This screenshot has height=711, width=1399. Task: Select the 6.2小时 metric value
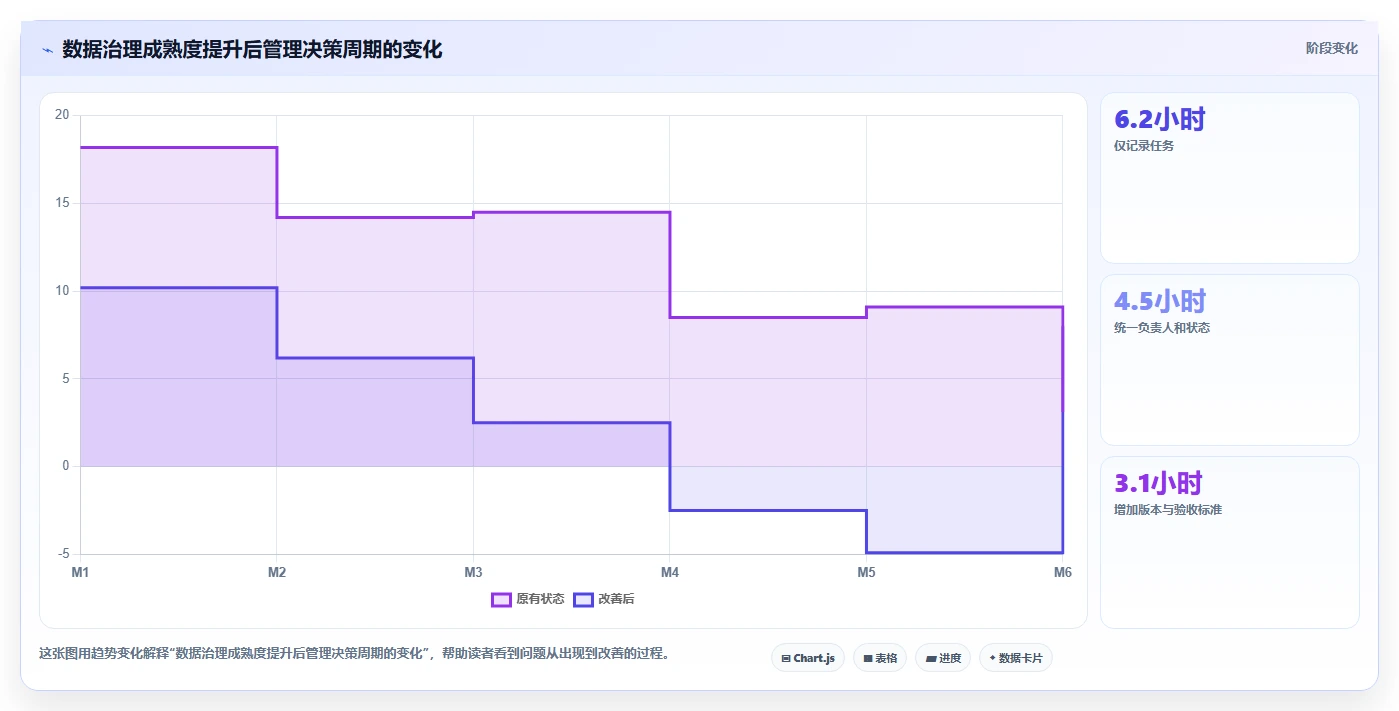click(1160, 119)
